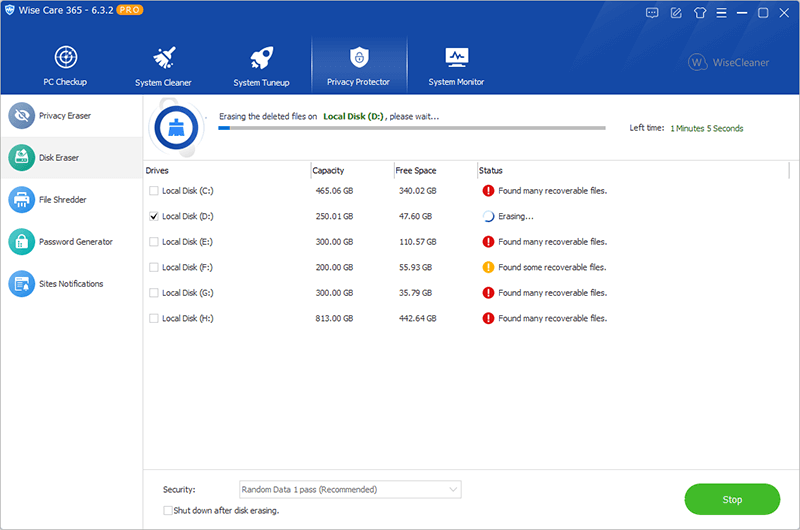Select Password Generator in the sidebar
The image size is (800, 530).
click(76, 241)
